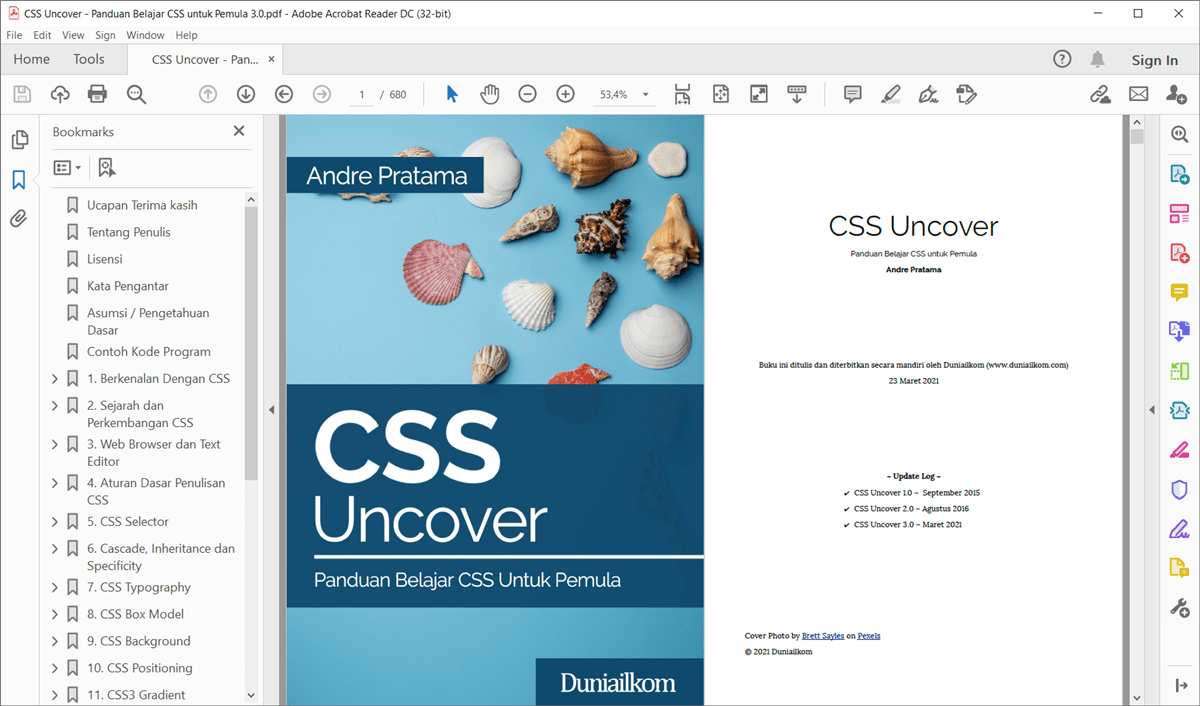
Task: Open the yellow Comment tool in right pane
Action: pos(1179,292)
